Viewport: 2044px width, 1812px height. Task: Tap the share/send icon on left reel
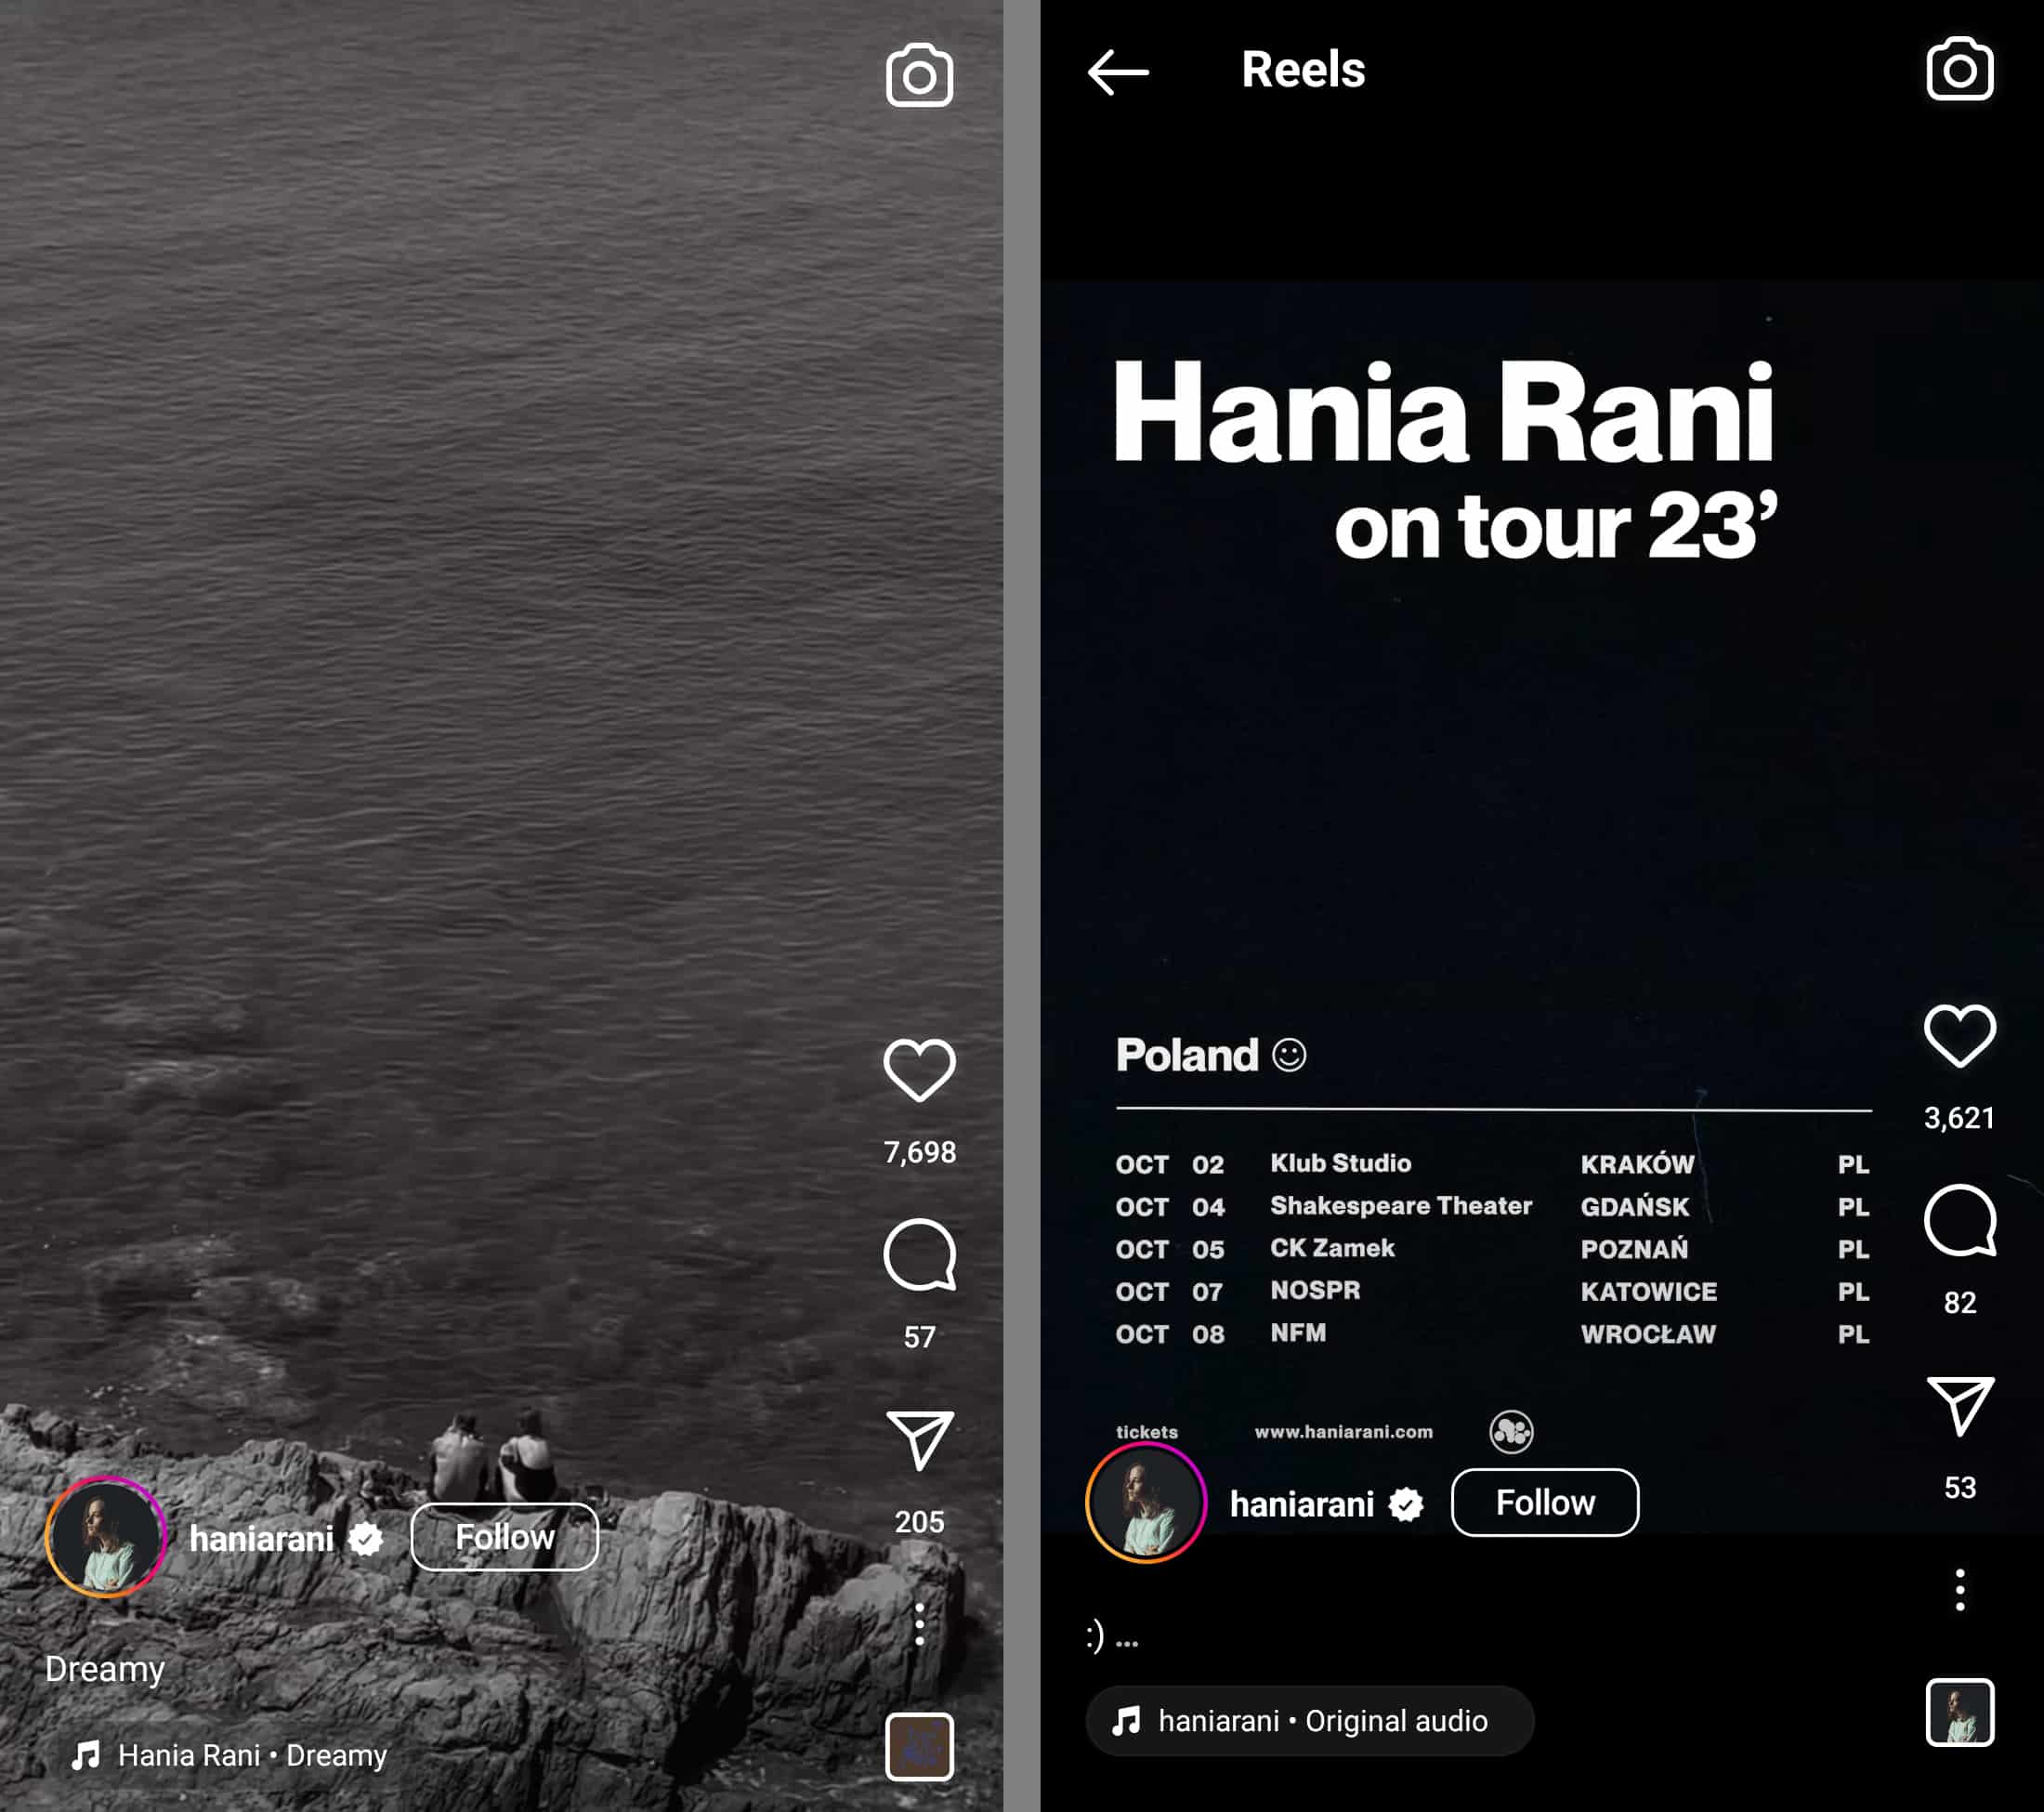pyautogui.click(x=918, y=1434)
